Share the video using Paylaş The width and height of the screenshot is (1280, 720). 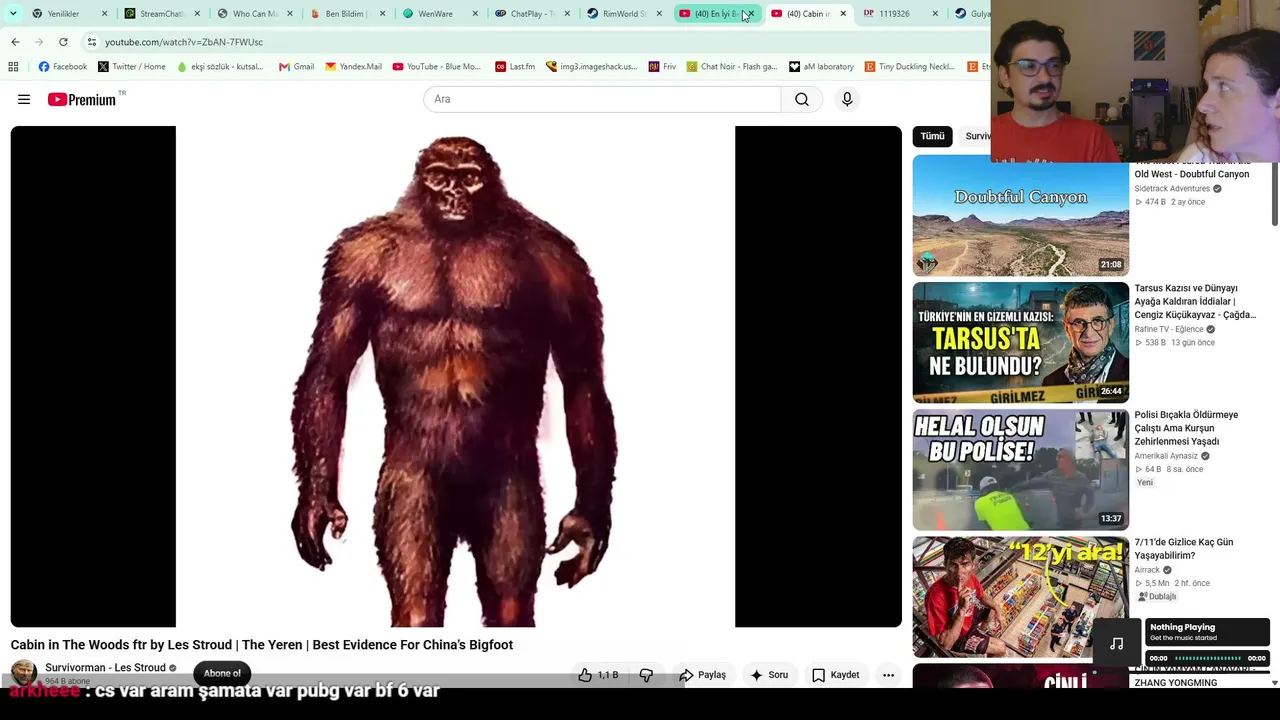[702, 675]
